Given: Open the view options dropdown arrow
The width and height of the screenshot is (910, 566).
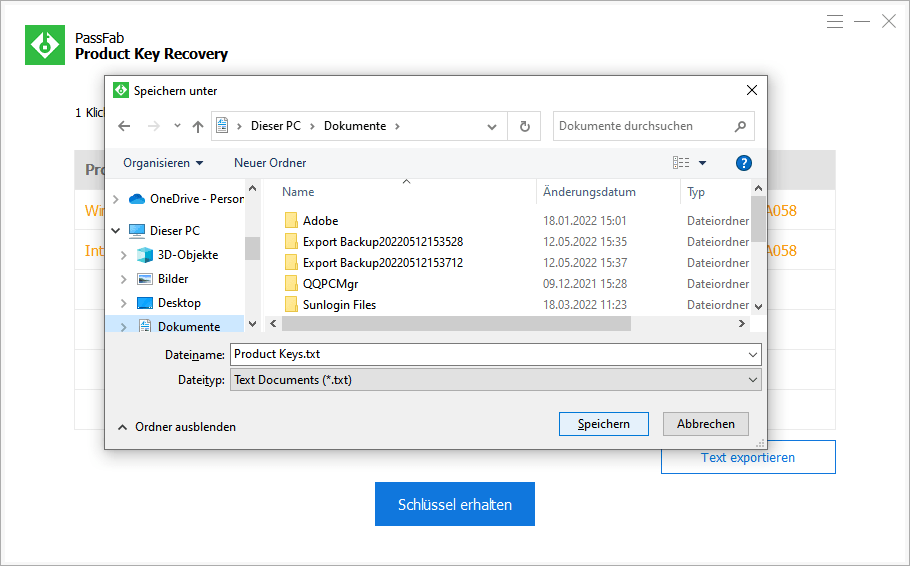Looking at the screenshot, I should pyautogui.click(x=702, y=163).
